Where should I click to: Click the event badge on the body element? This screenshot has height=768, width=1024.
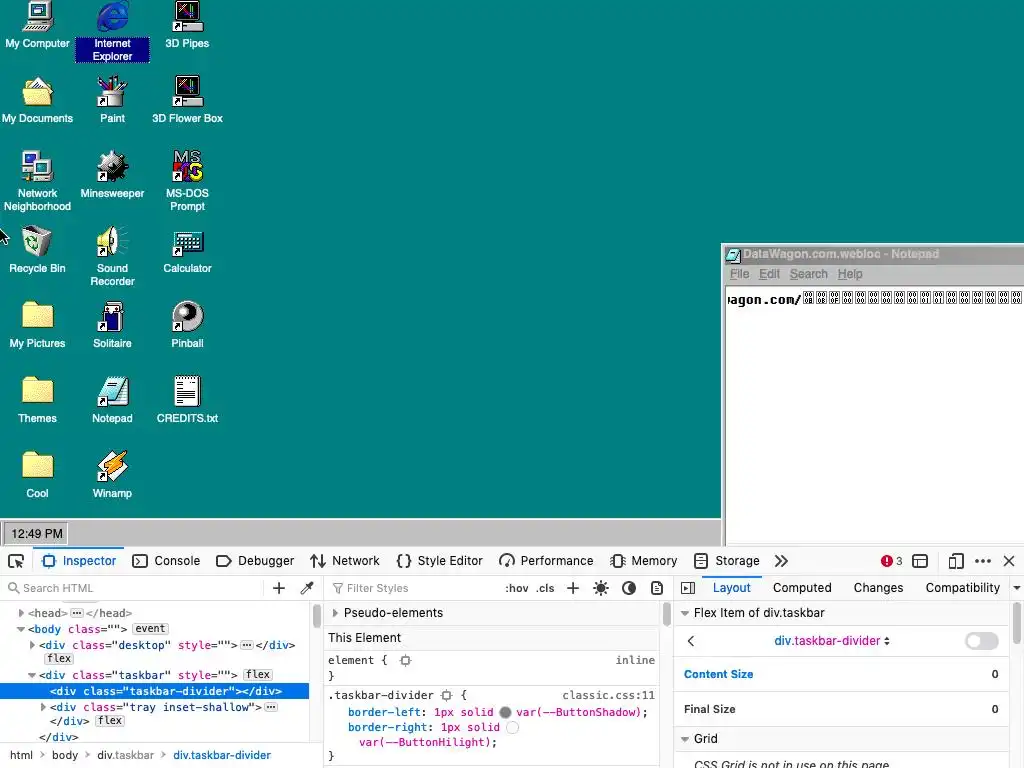pos(150,628)
